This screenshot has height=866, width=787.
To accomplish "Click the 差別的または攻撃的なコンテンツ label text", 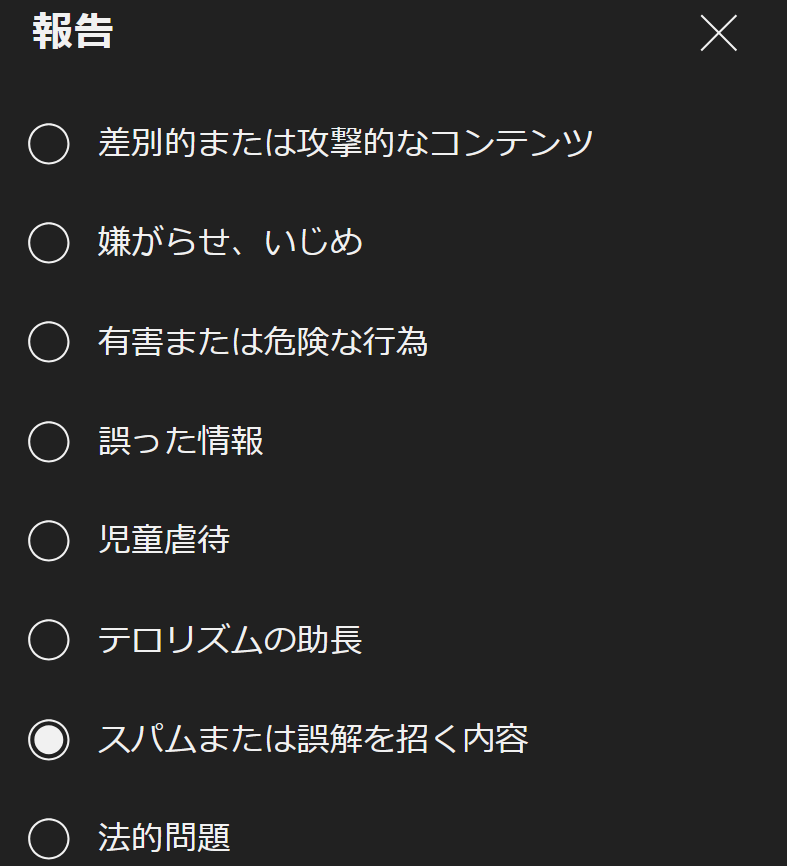I will point(346,143).
